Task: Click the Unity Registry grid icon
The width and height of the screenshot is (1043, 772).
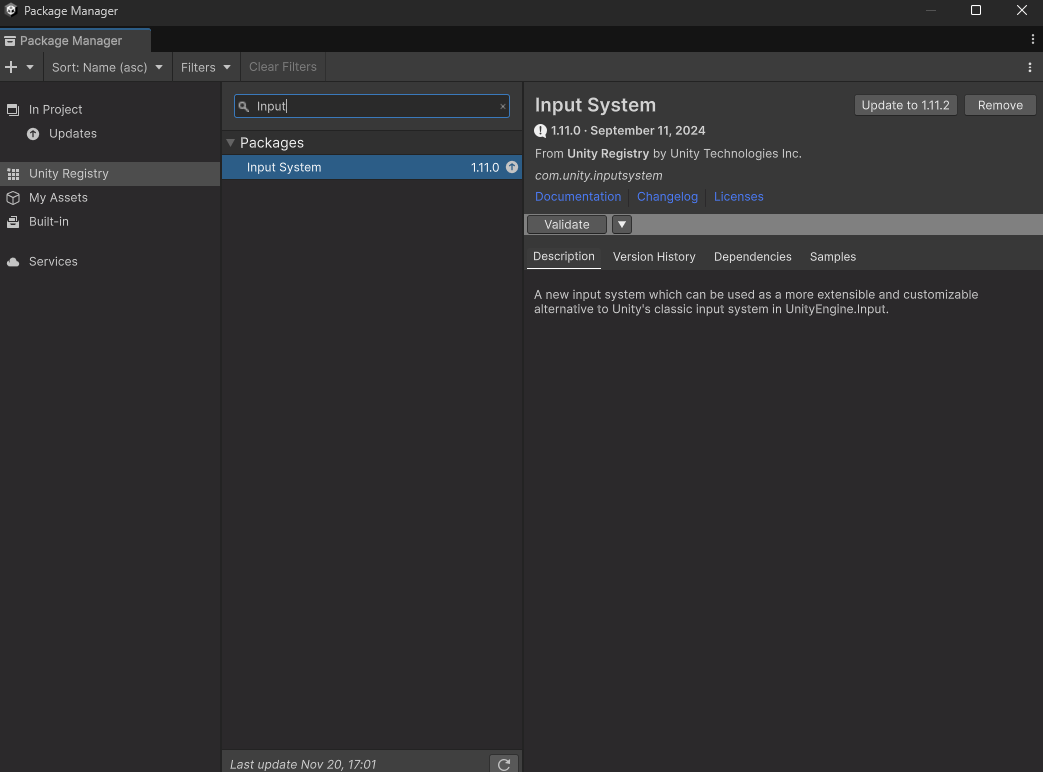Action: 13,174
